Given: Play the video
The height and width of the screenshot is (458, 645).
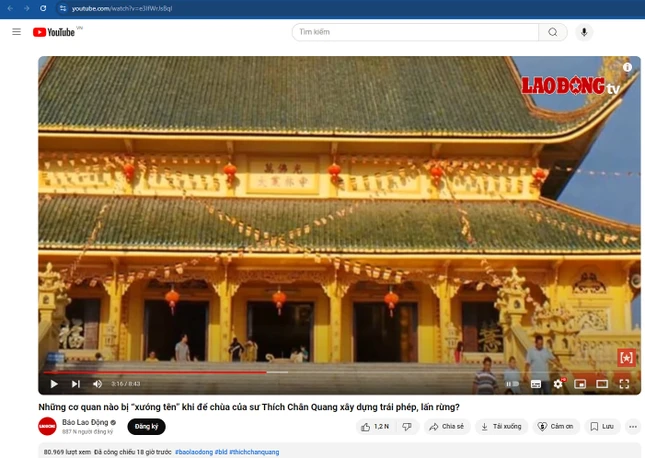Looking at the screenshot, I should (54, 384).
